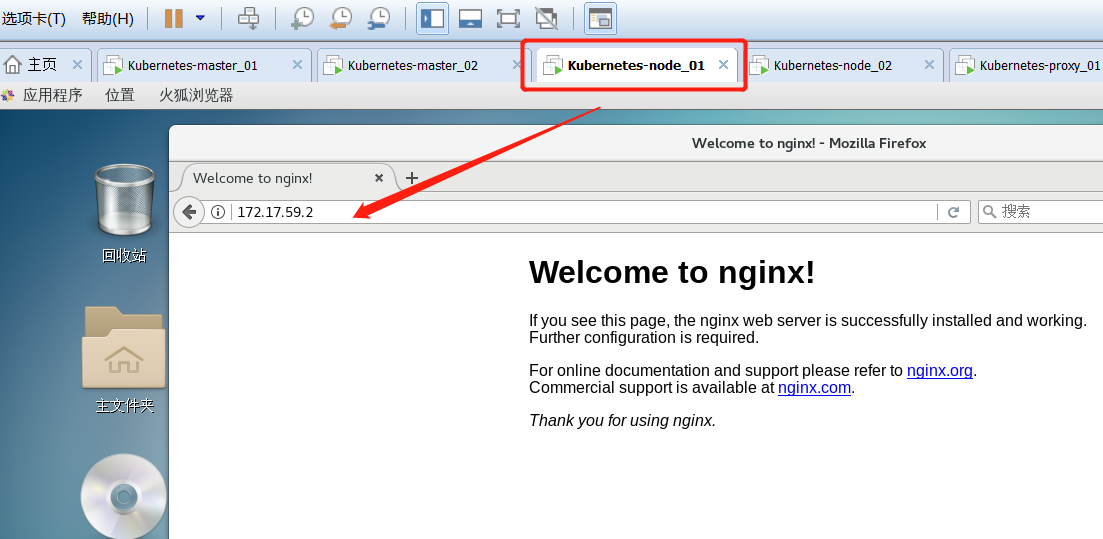
Task: Open the snapshot manager
Action: point(378,18)
